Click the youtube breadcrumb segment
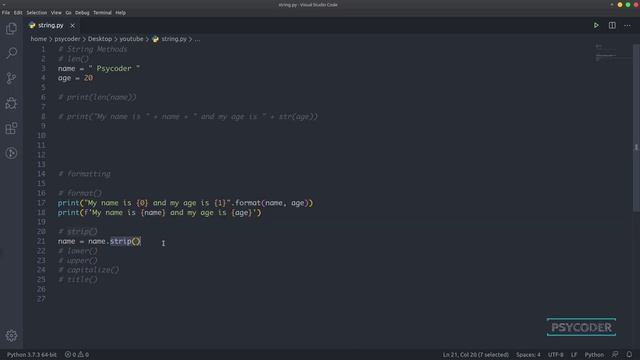Screen dimensions: 640x360 click(x=131, y=39)
